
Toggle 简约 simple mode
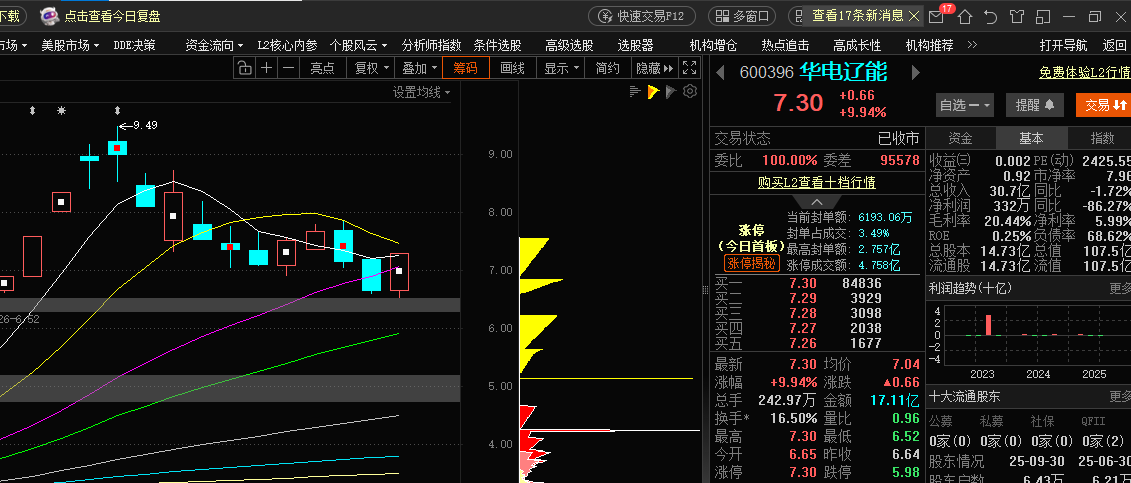(x=607, y=68)
